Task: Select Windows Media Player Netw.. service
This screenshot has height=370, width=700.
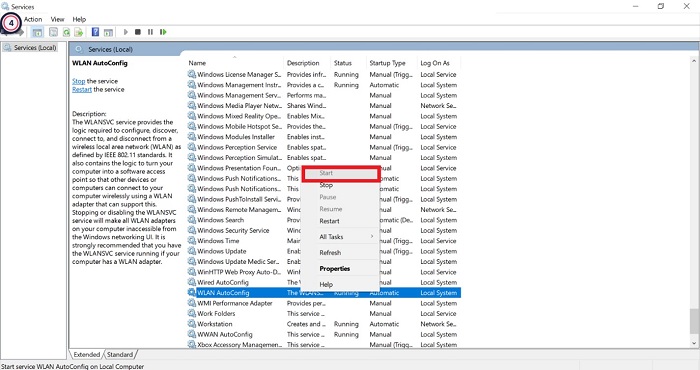Action: [239, 106]
